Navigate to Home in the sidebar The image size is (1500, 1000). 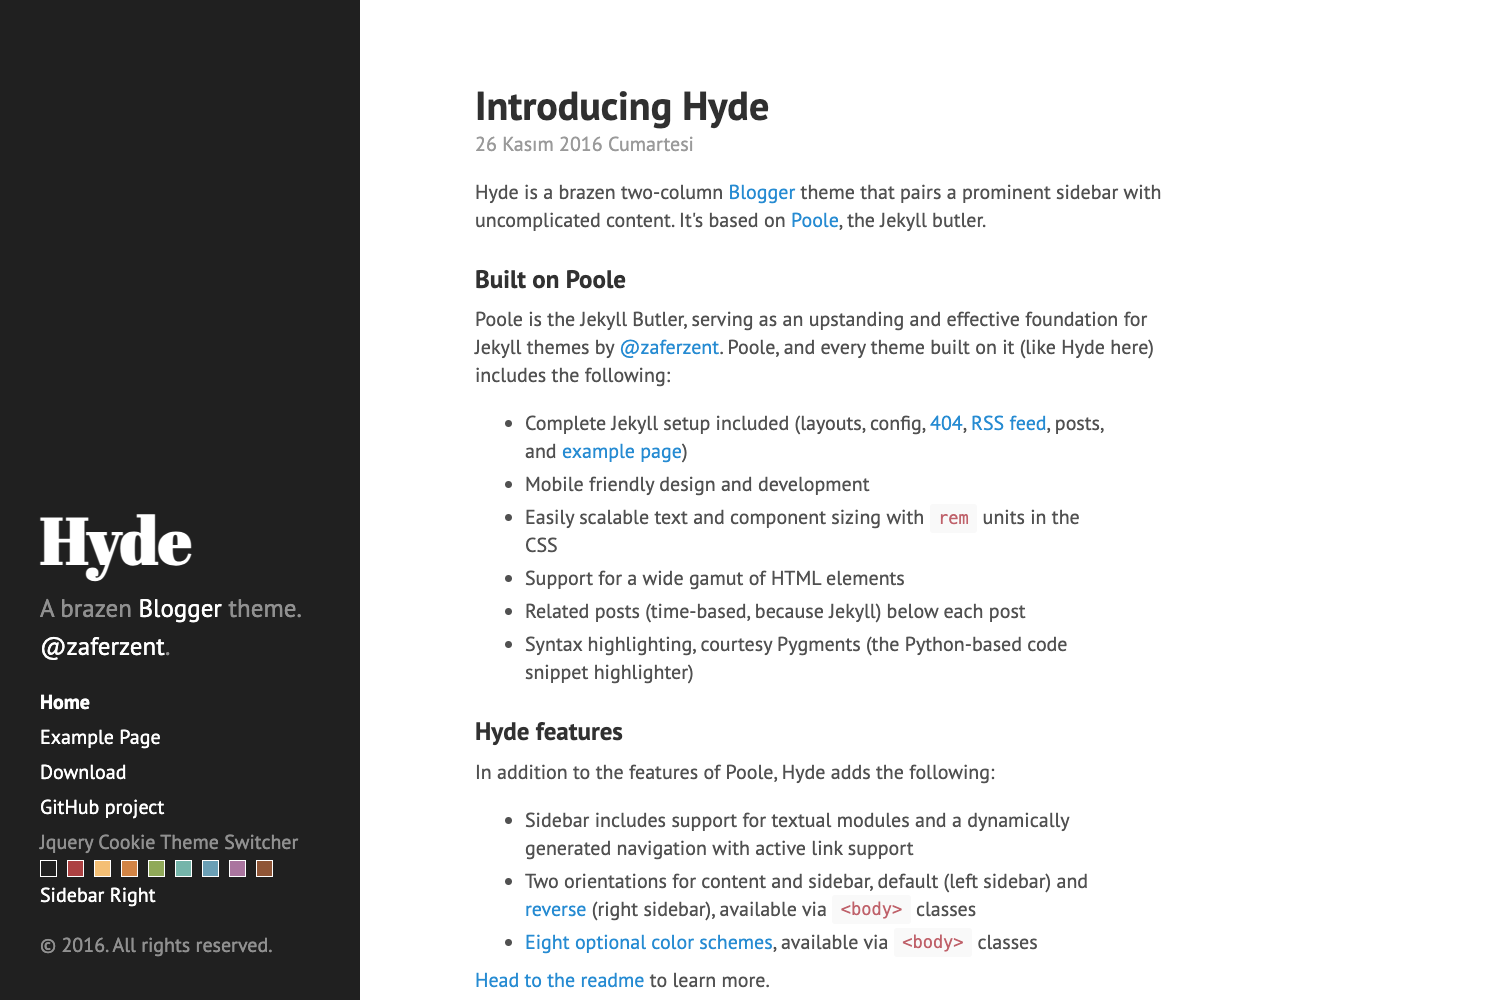[64, 702]
